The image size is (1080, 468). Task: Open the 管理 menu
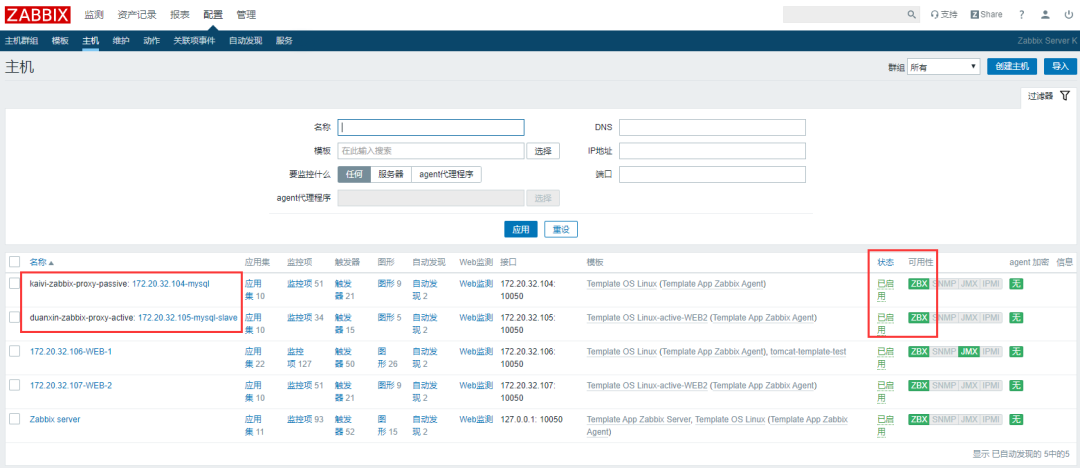pyautogui.click(x=246, y=14)
